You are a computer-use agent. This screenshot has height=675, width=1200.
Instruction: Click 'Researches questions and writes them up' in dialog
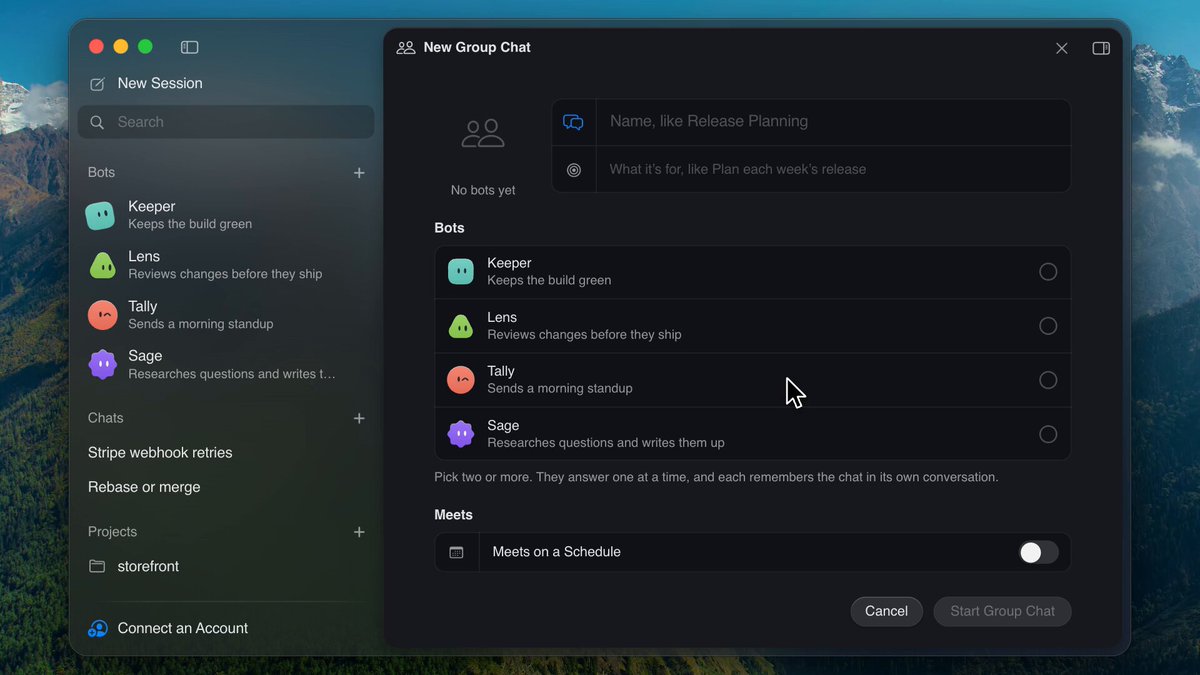606,443
